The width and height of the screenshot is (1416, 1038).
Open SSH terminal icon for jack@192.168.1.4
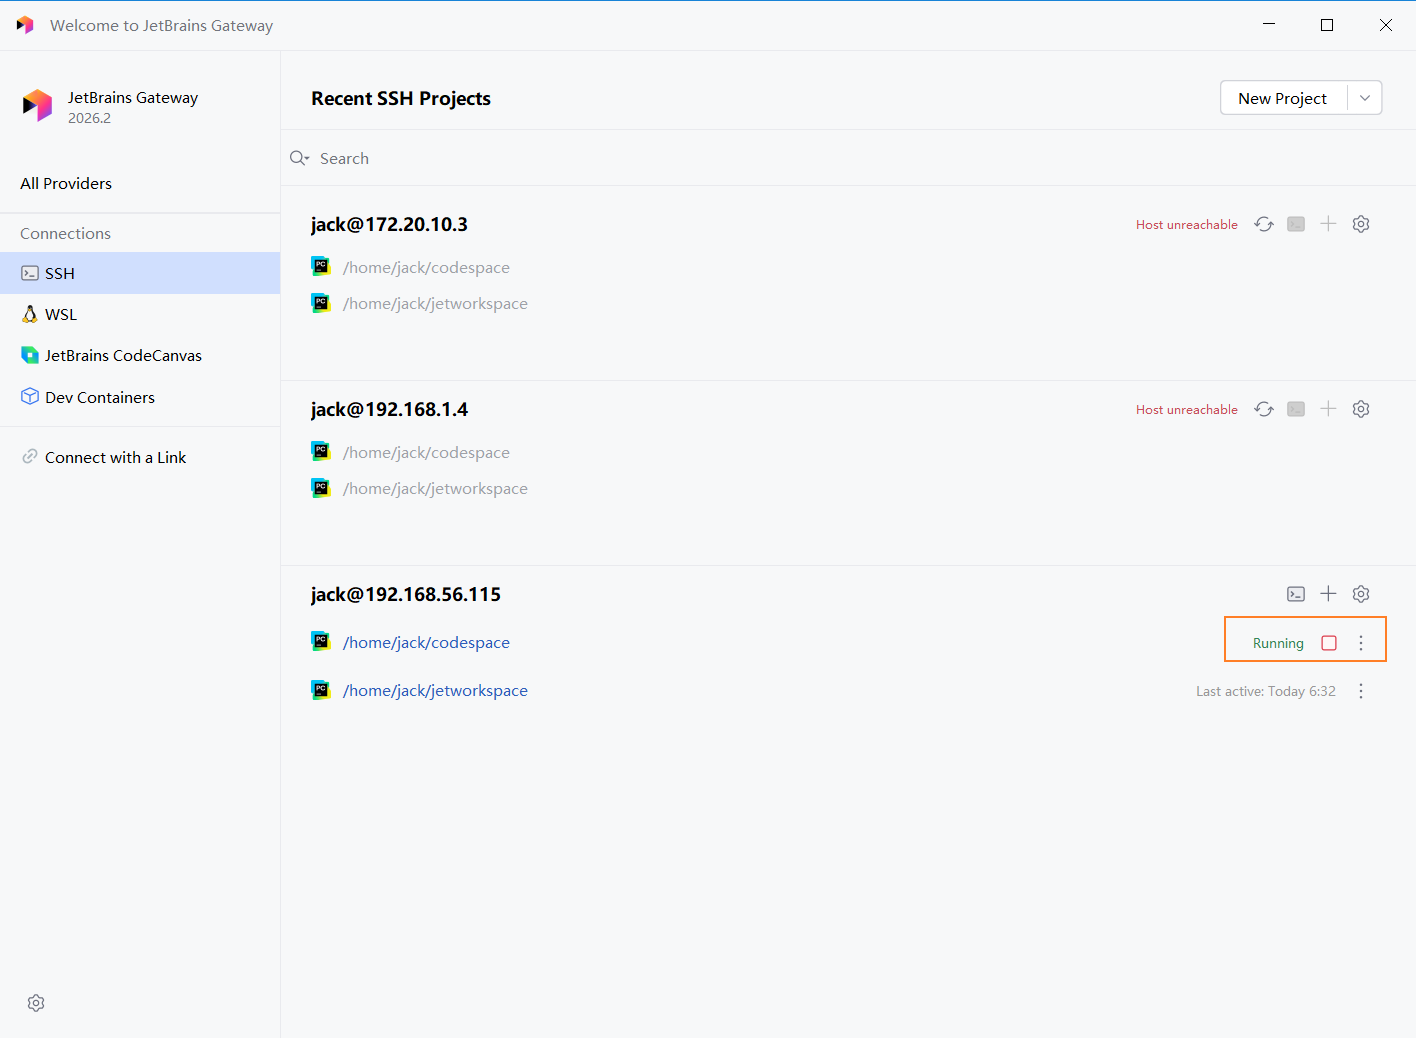[1296, 409]
